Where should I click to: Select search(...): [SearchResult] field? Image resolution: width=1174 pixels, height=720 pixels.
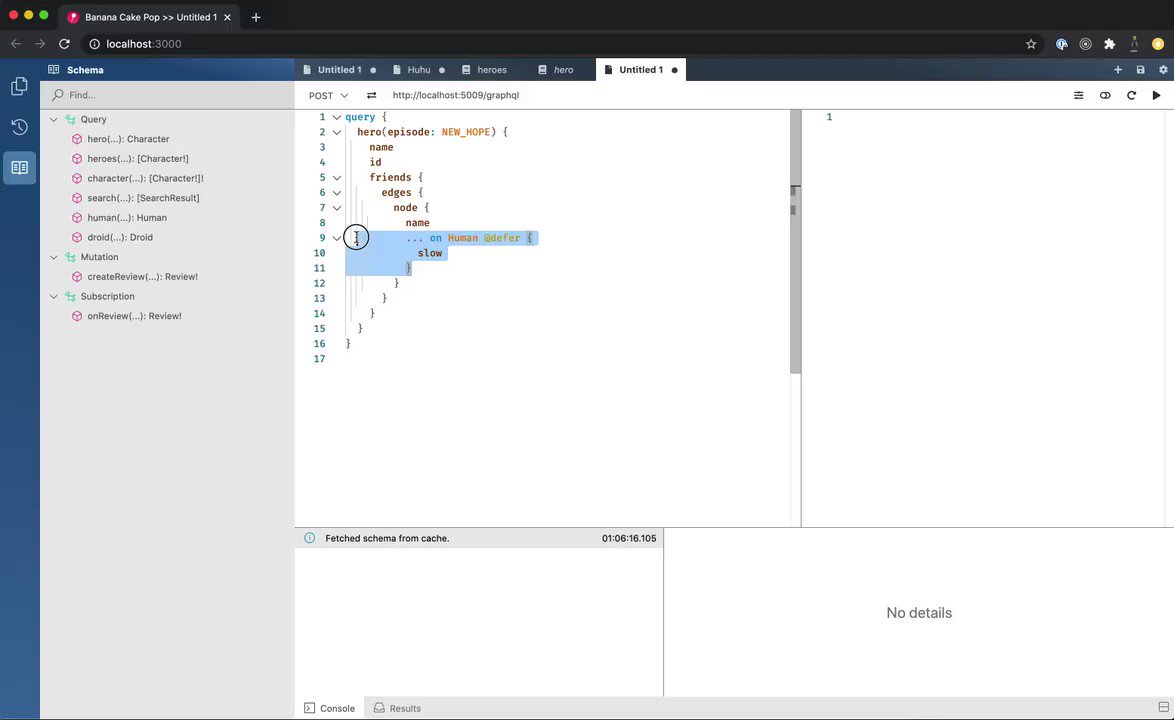(143, 198)
